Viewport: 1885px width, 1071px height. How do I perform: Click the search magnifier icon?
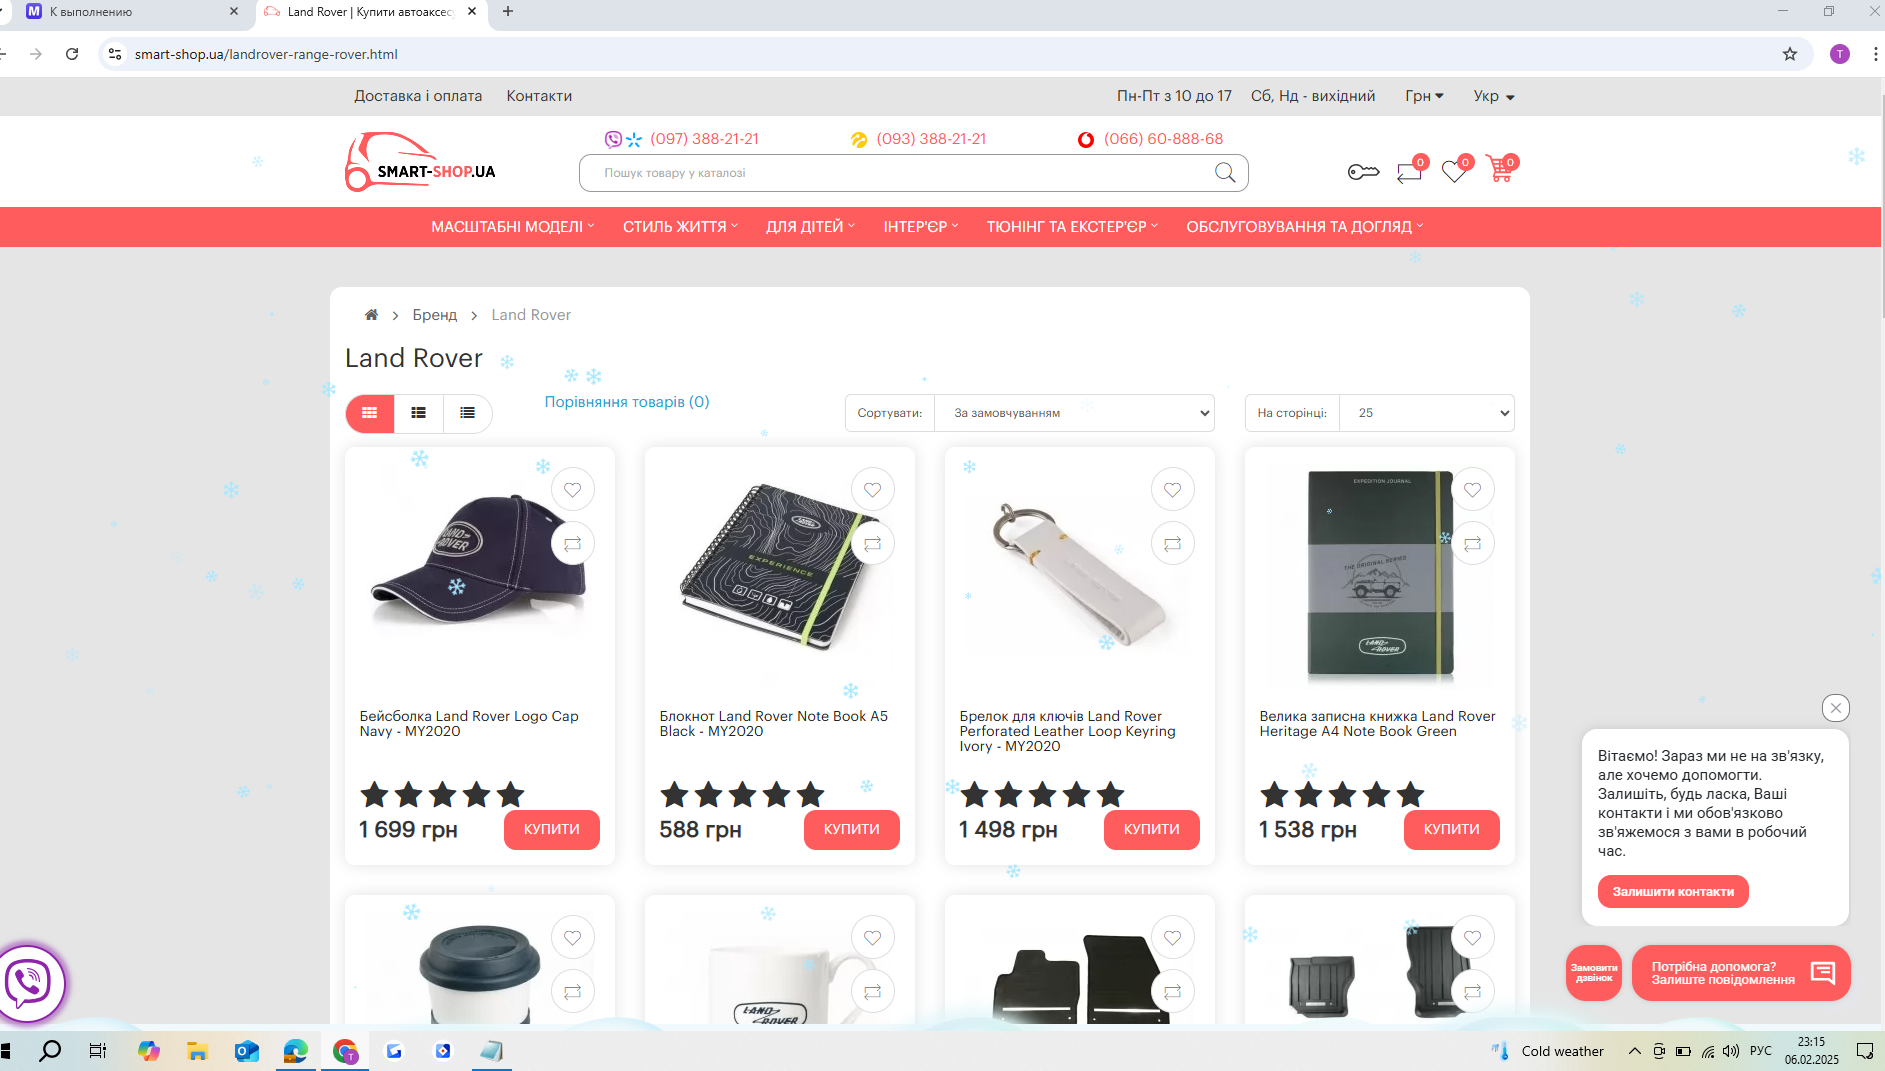1225,173
